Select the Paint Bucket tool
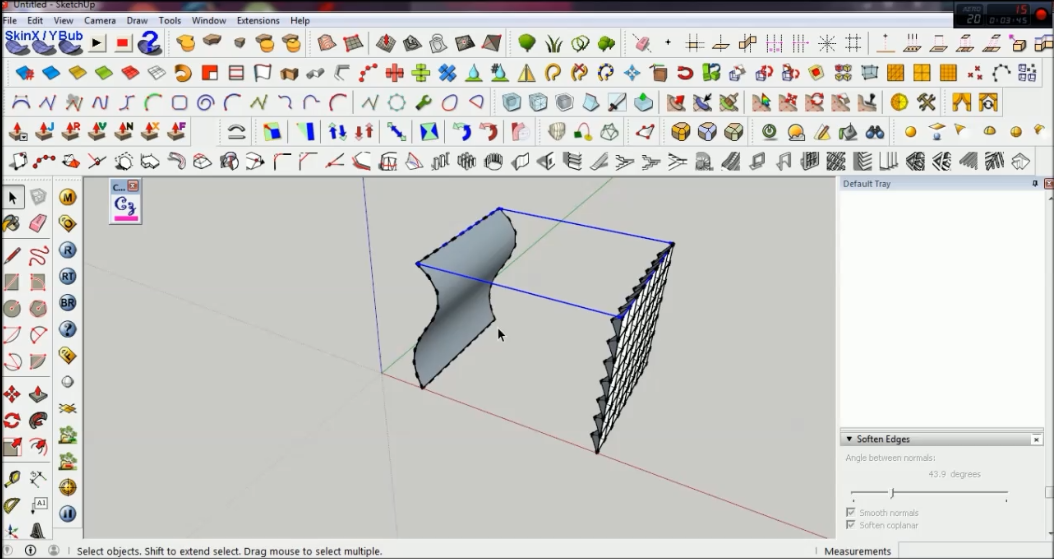Image resolution: width=1054 pixels, height=559 pixels. (x=12, y=223)
